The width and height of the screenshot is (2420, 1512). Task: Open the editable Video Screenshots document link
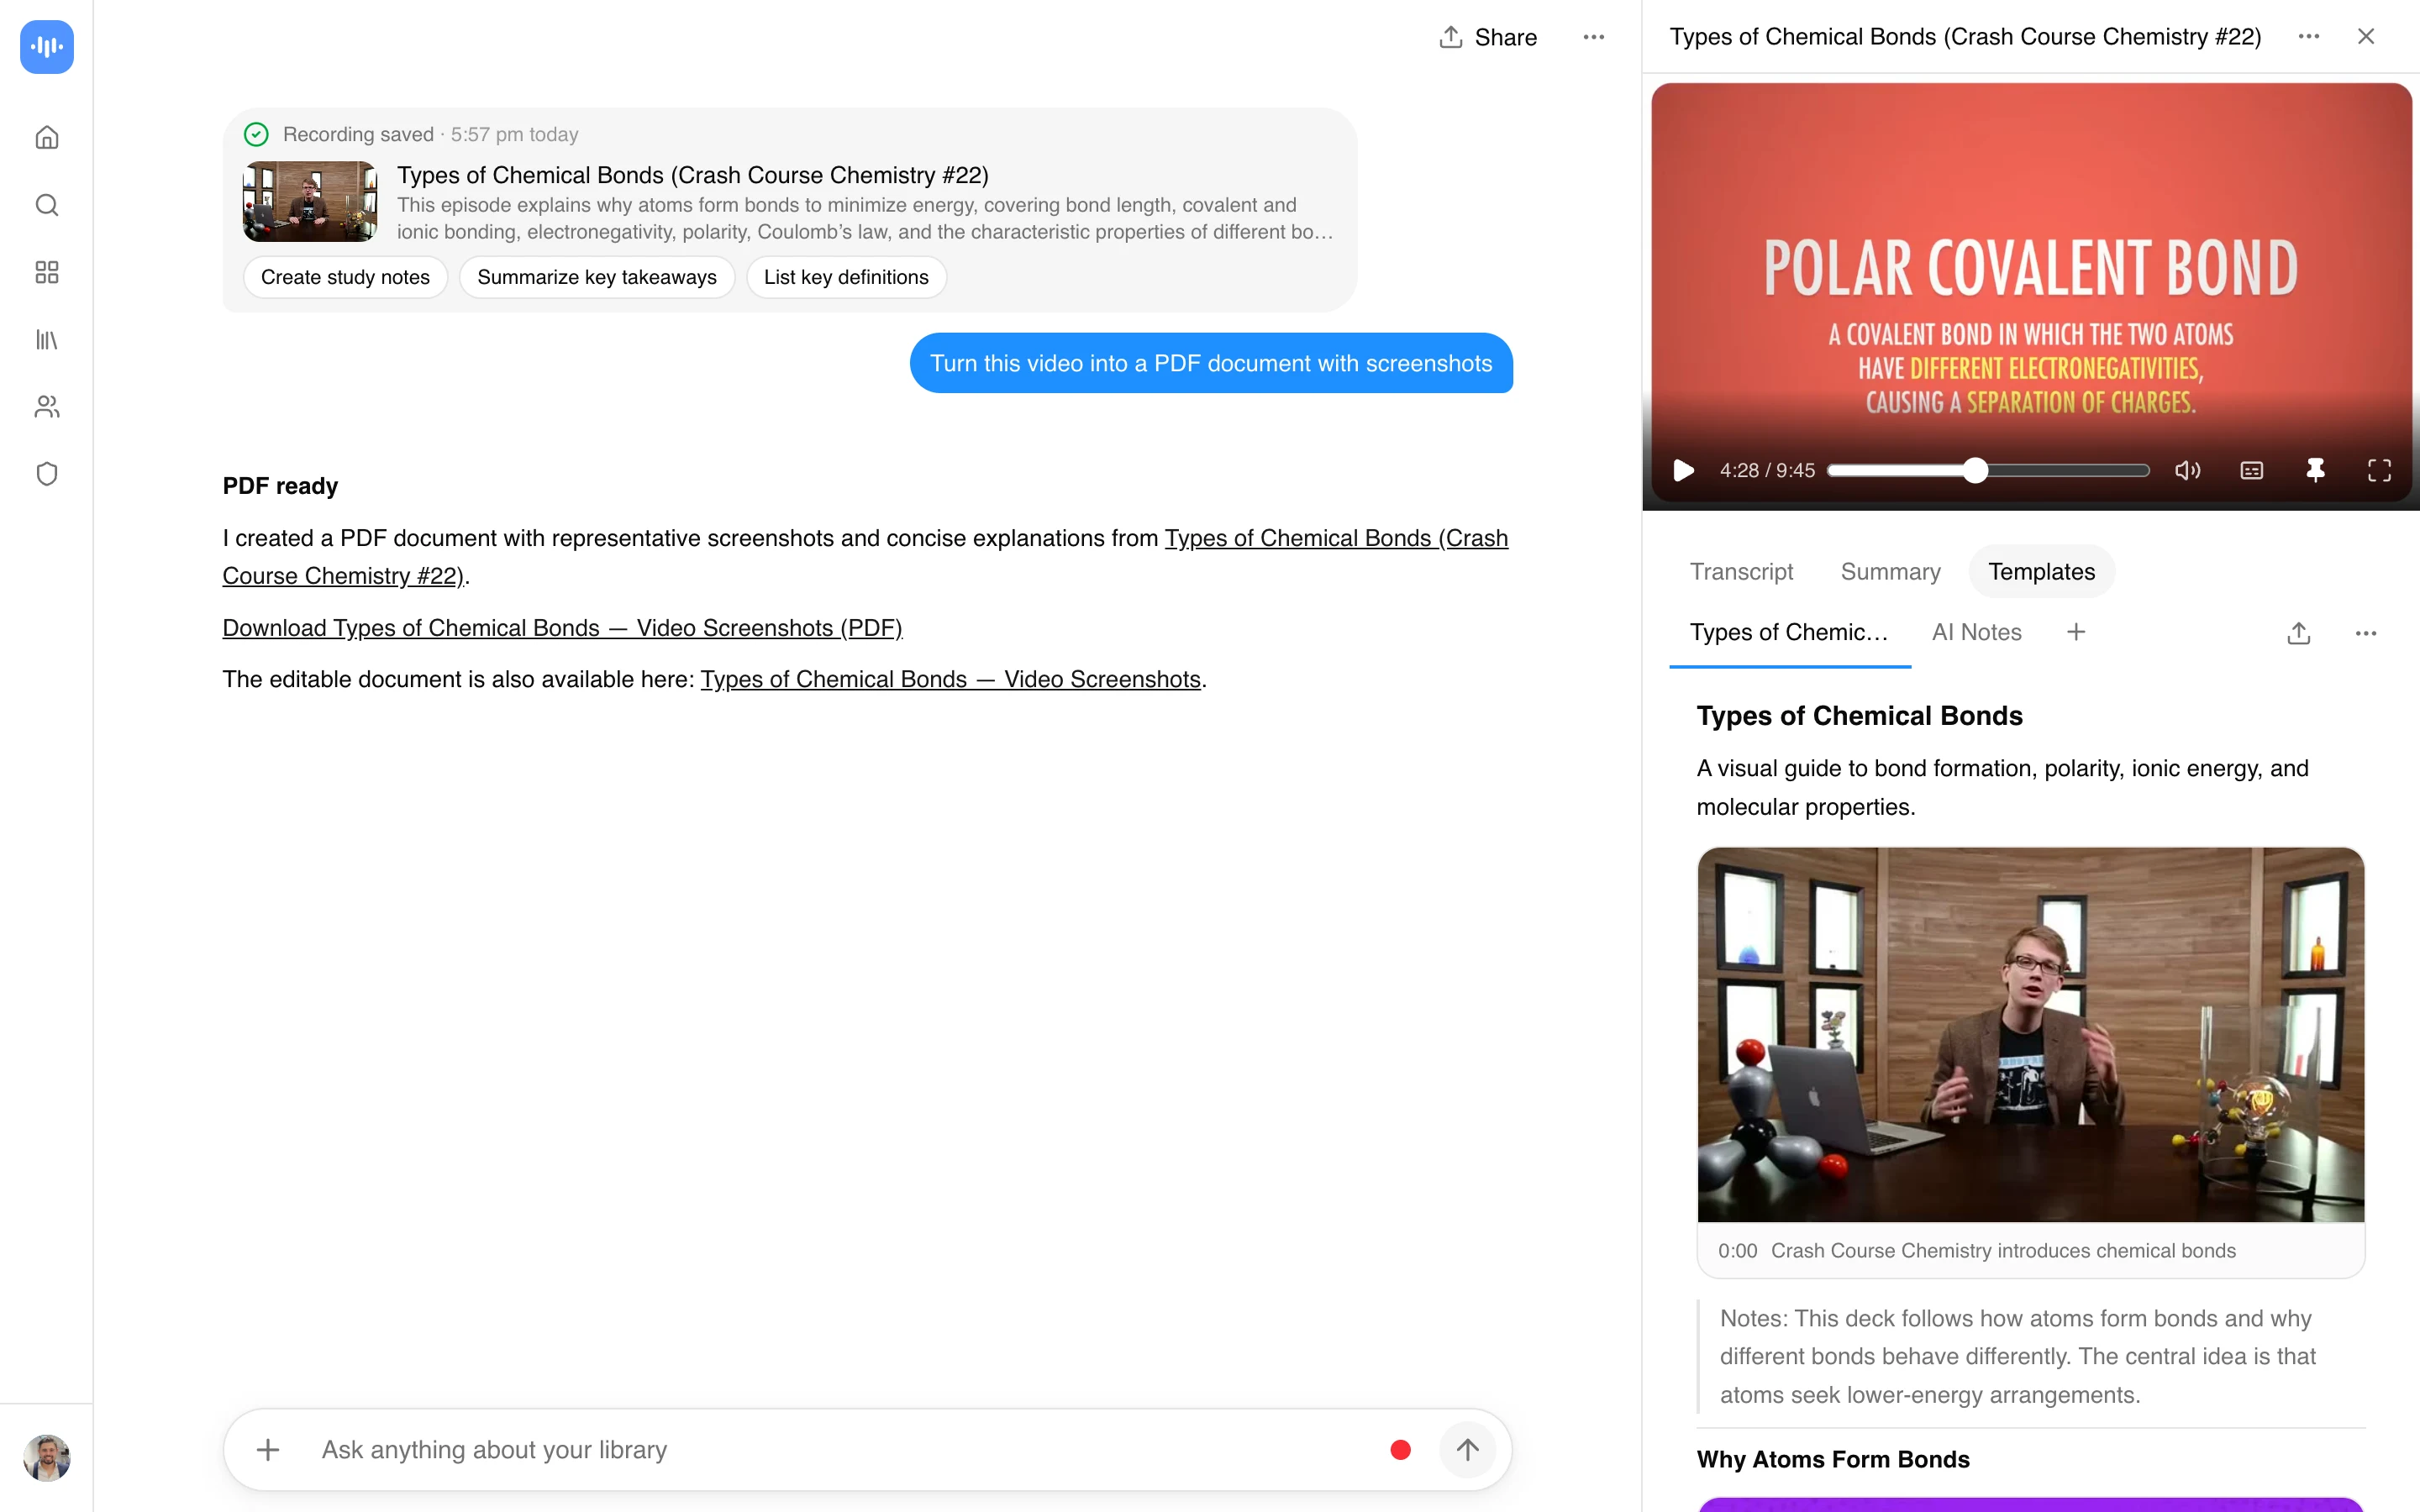tap(950, 679)
